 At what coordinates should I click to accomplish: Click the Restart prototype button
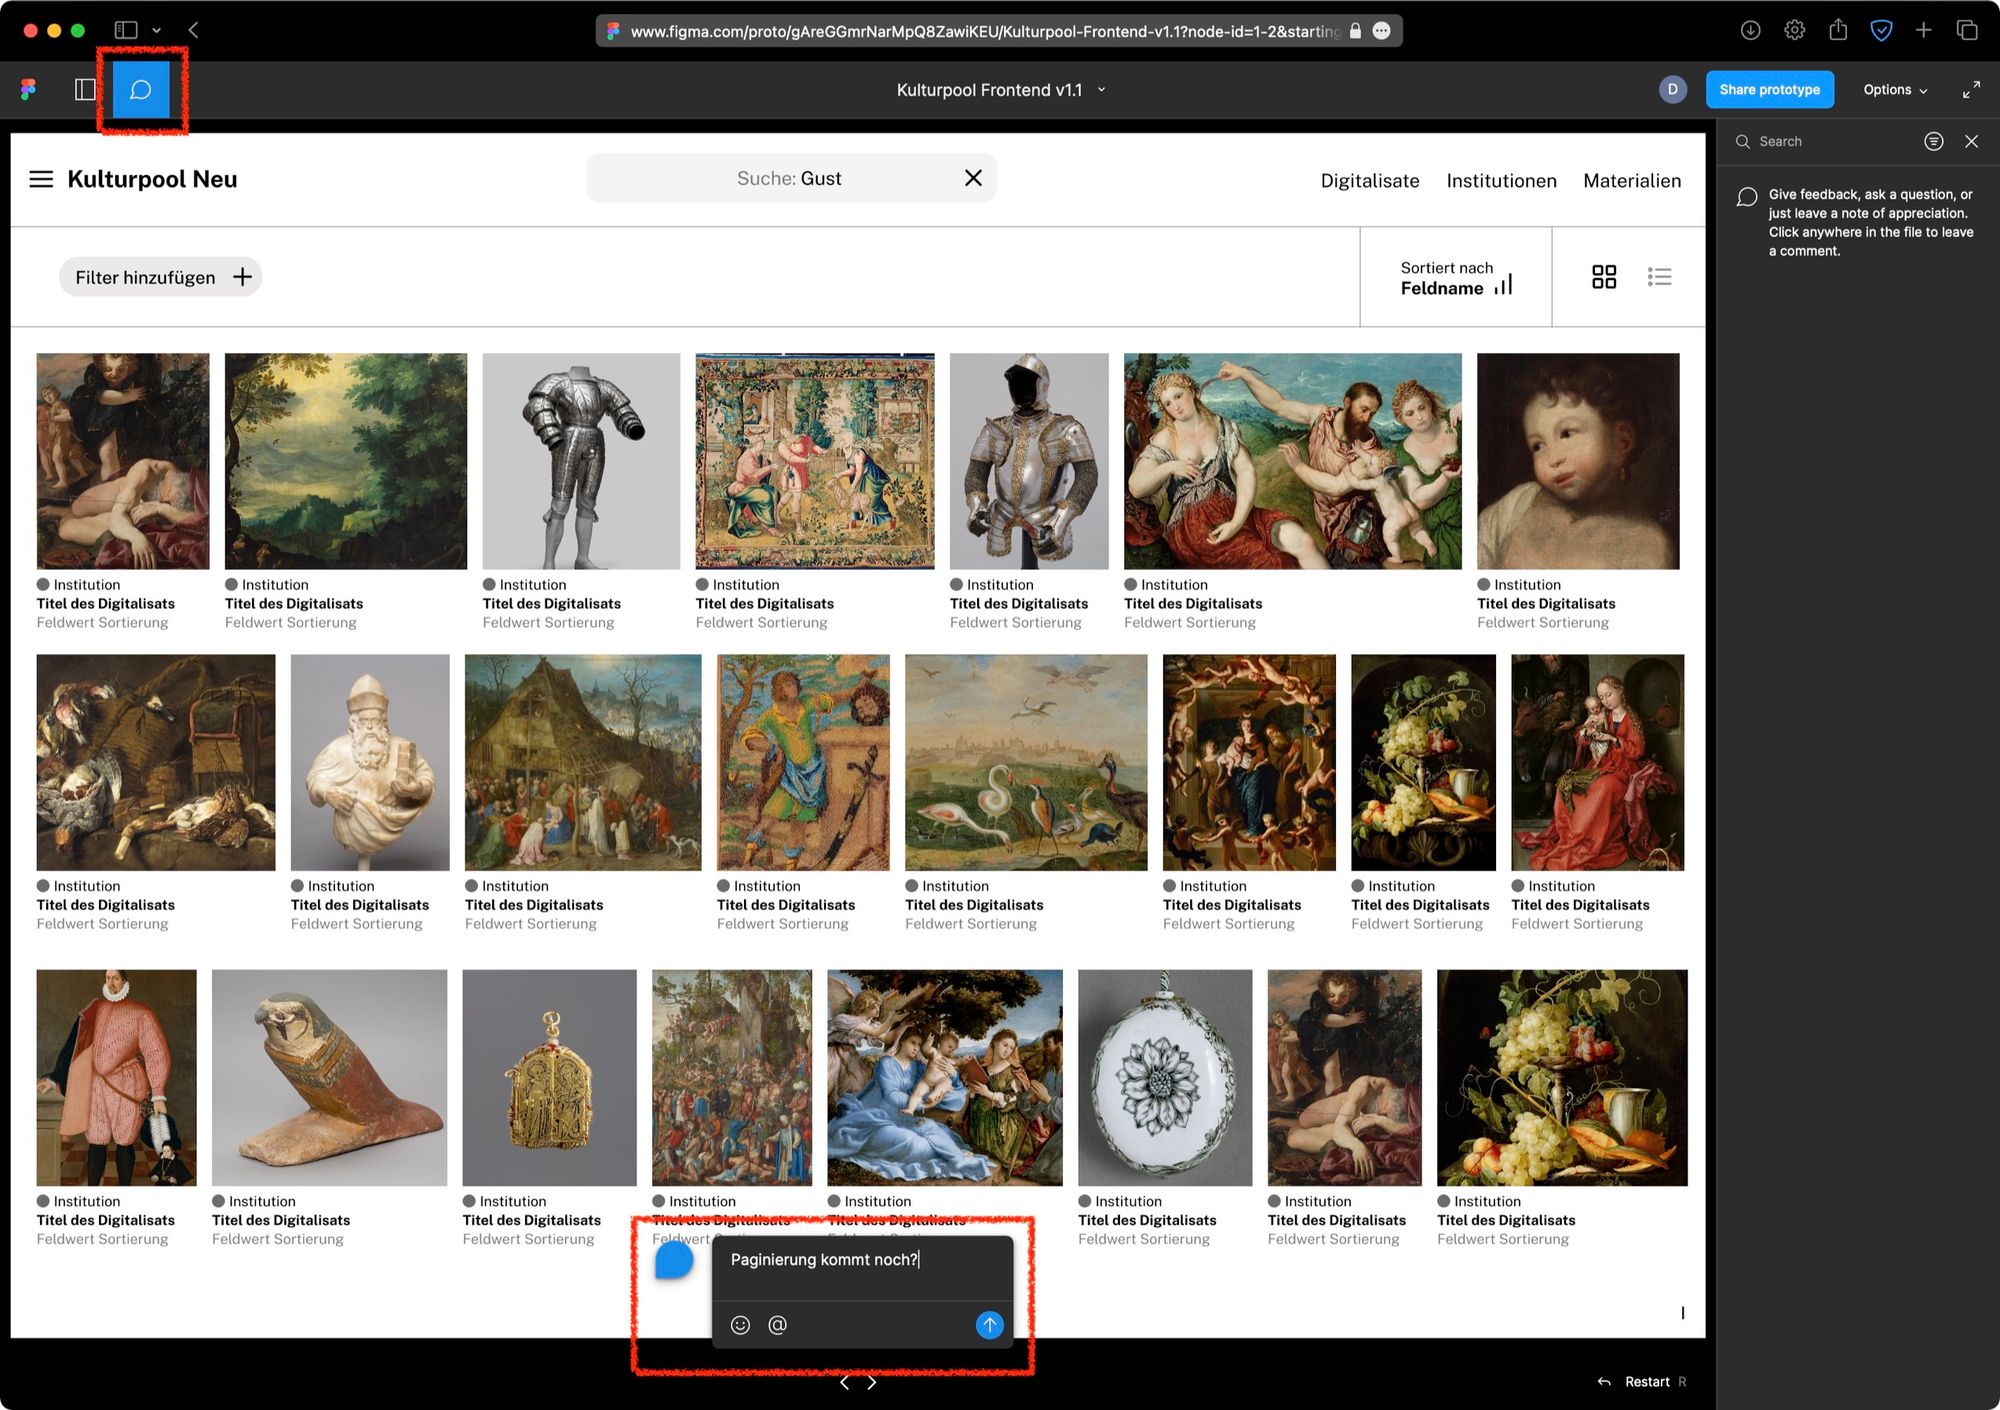tap(1640, 1382)
